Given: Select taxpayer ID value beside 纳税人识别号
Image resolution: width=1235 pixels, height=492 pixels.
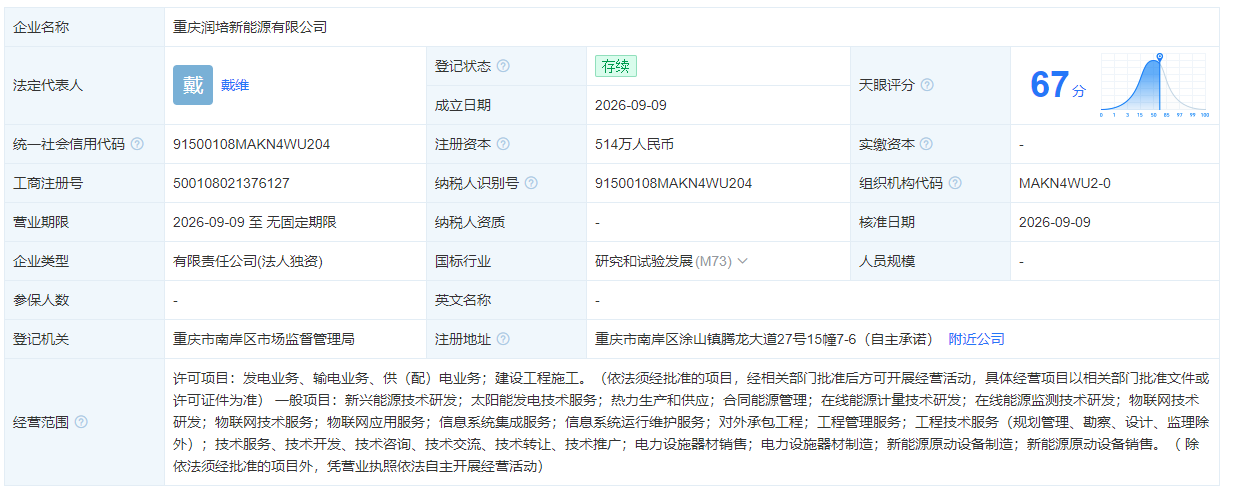Looking at the screenshot, I should click(673, 183).
